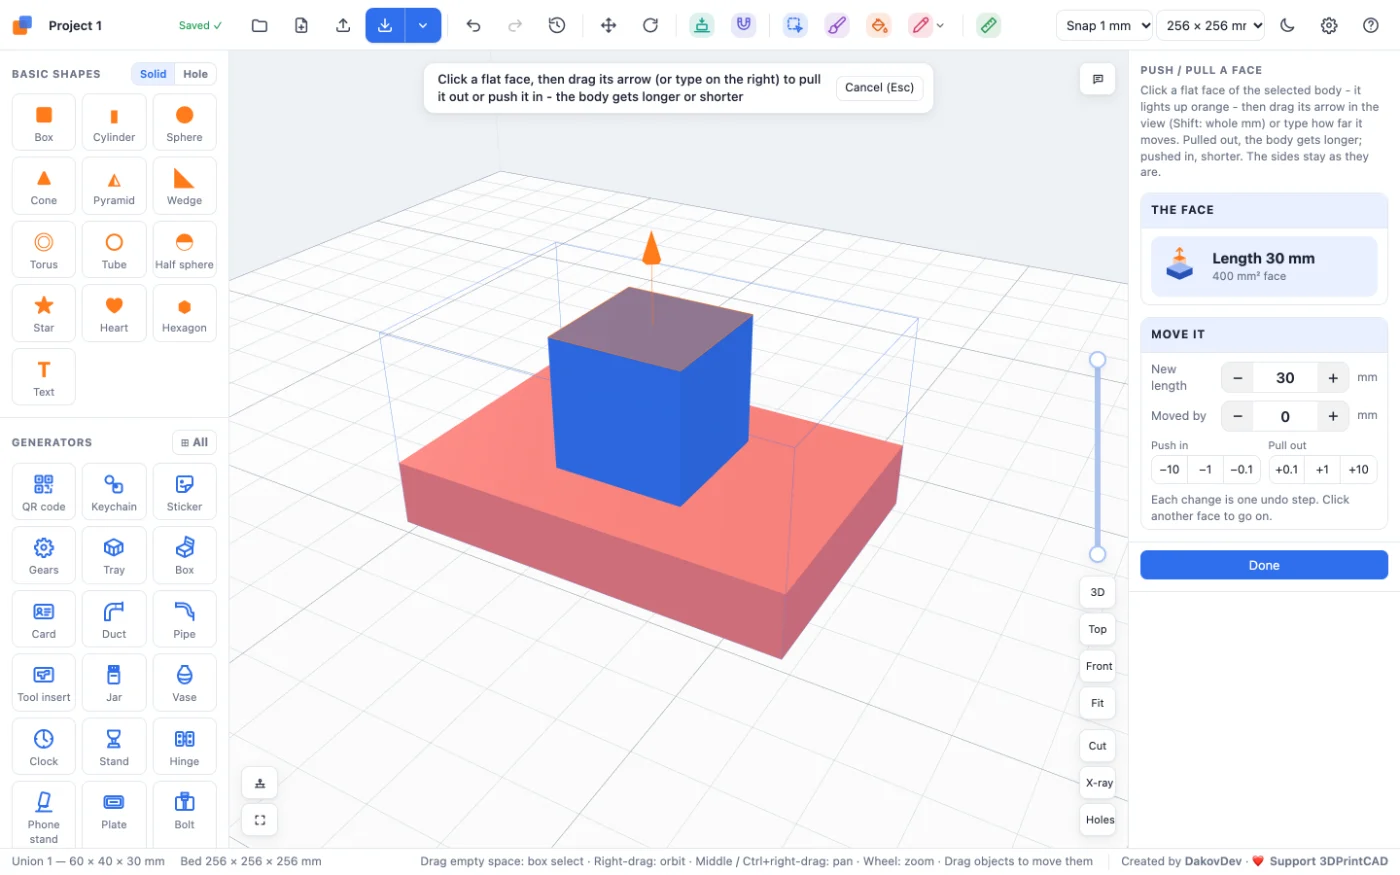Pull the face out by +10
The width and height of the screenshot is (1400, 875).
pyautogui.click(x=1358, y=469)
